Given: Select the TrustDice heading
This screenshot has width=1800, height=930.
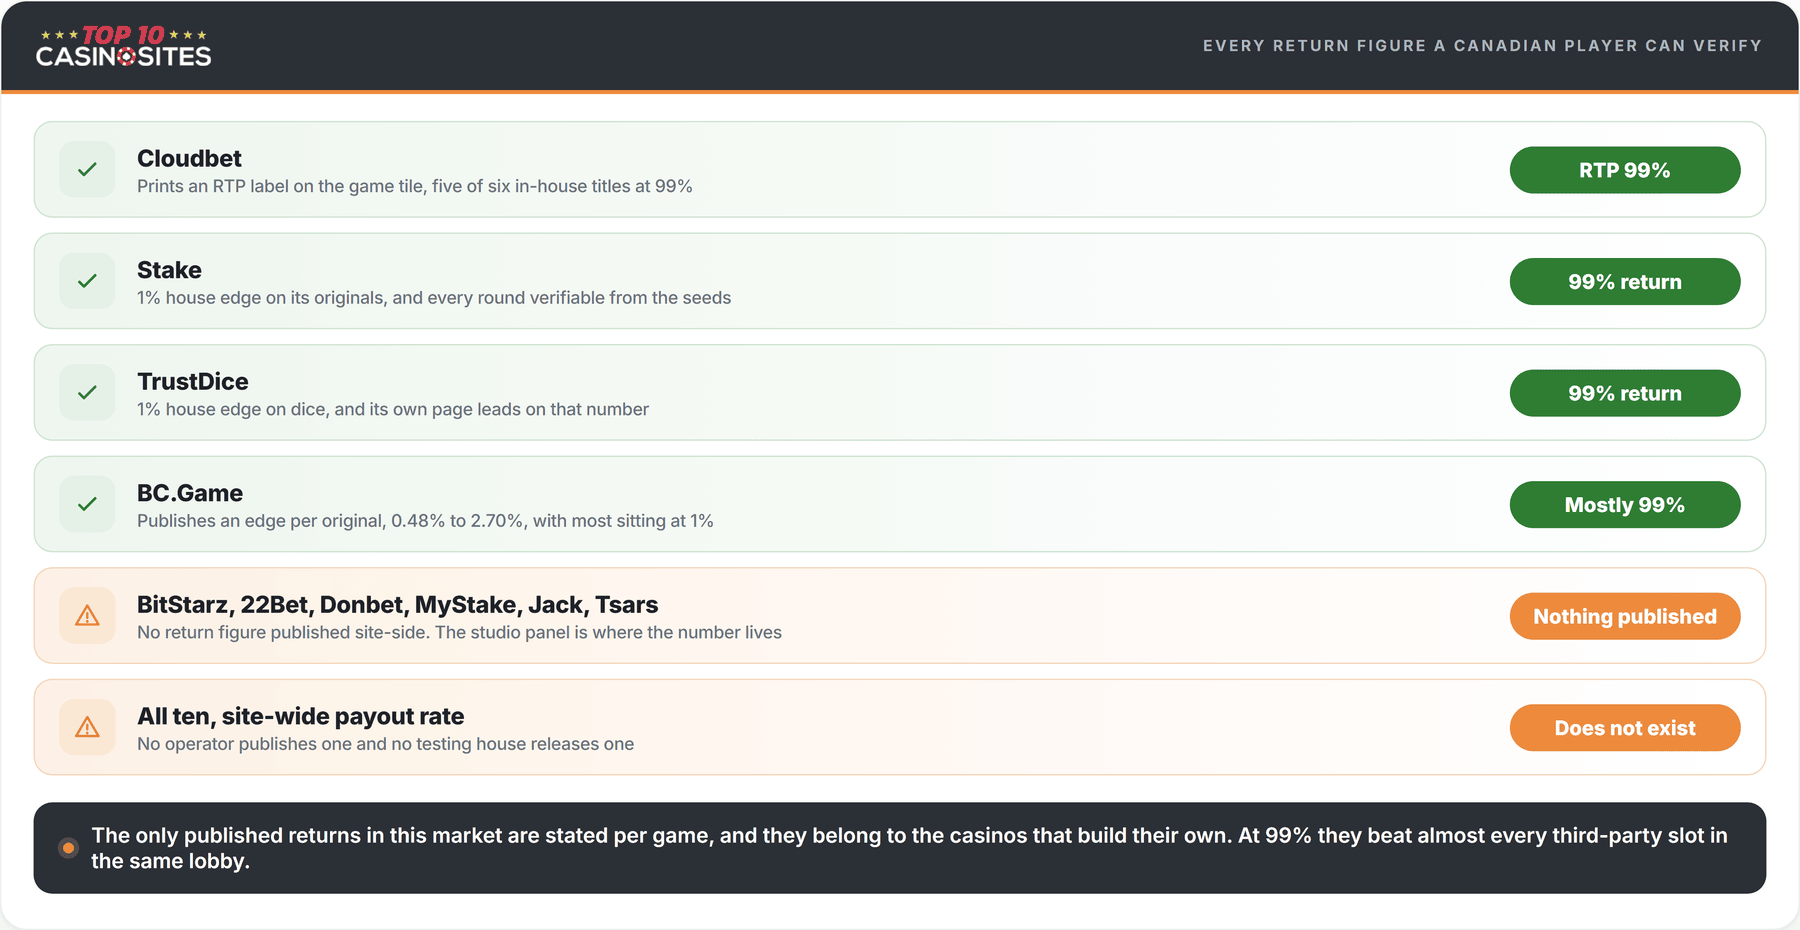Looking at the screenshot, I should coord(193,381).
